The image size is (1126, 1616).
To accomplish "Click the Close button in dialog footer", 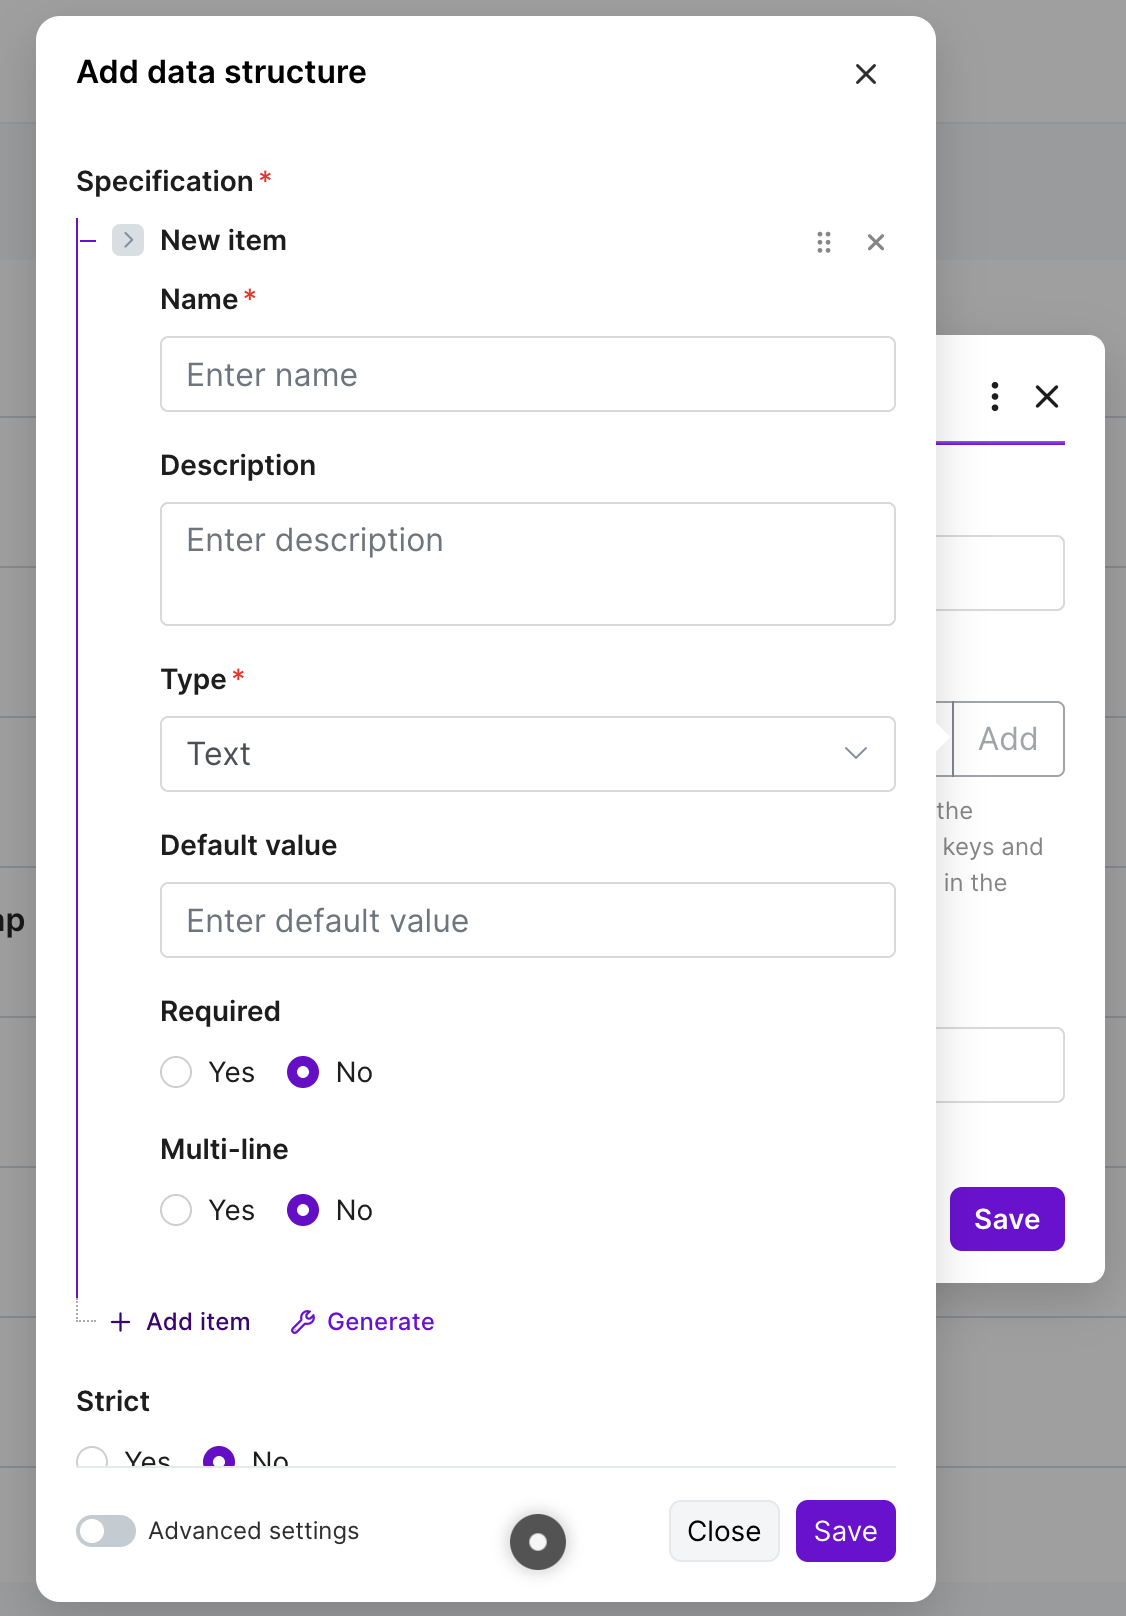I will (724, 1531).
